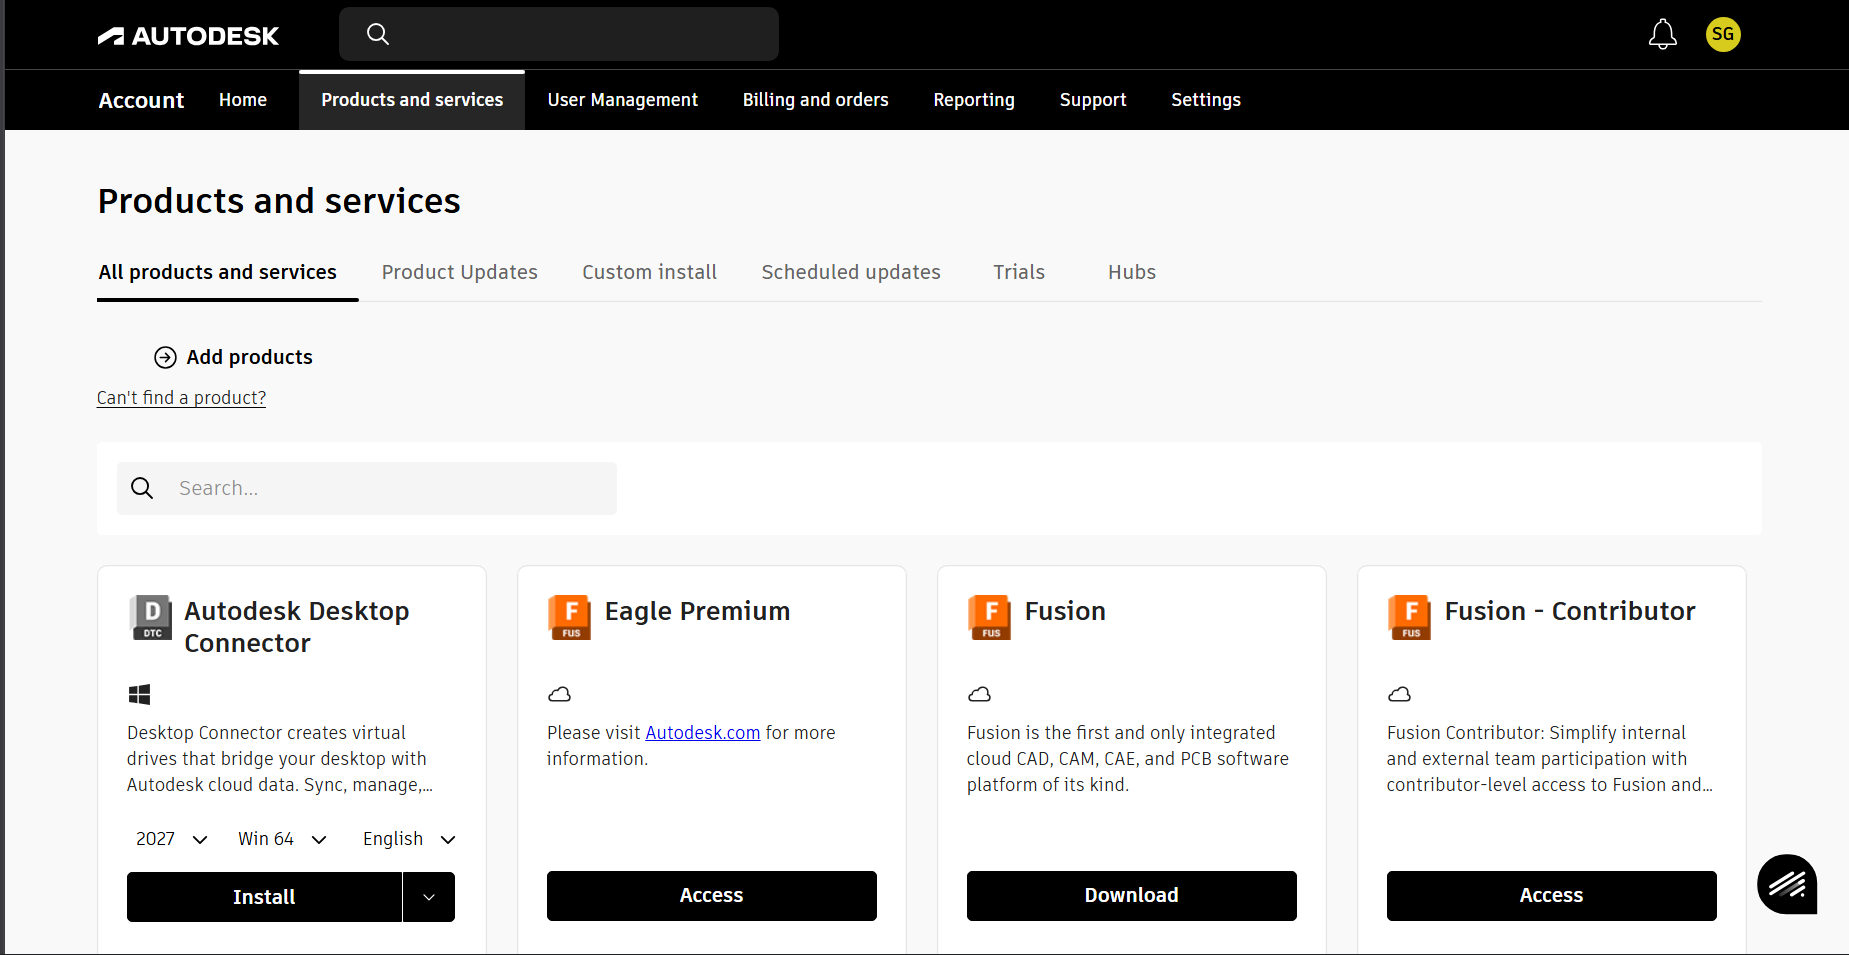Click the Account label in navigation
This screenshot has width=1849, height=955.
point(141,100)
